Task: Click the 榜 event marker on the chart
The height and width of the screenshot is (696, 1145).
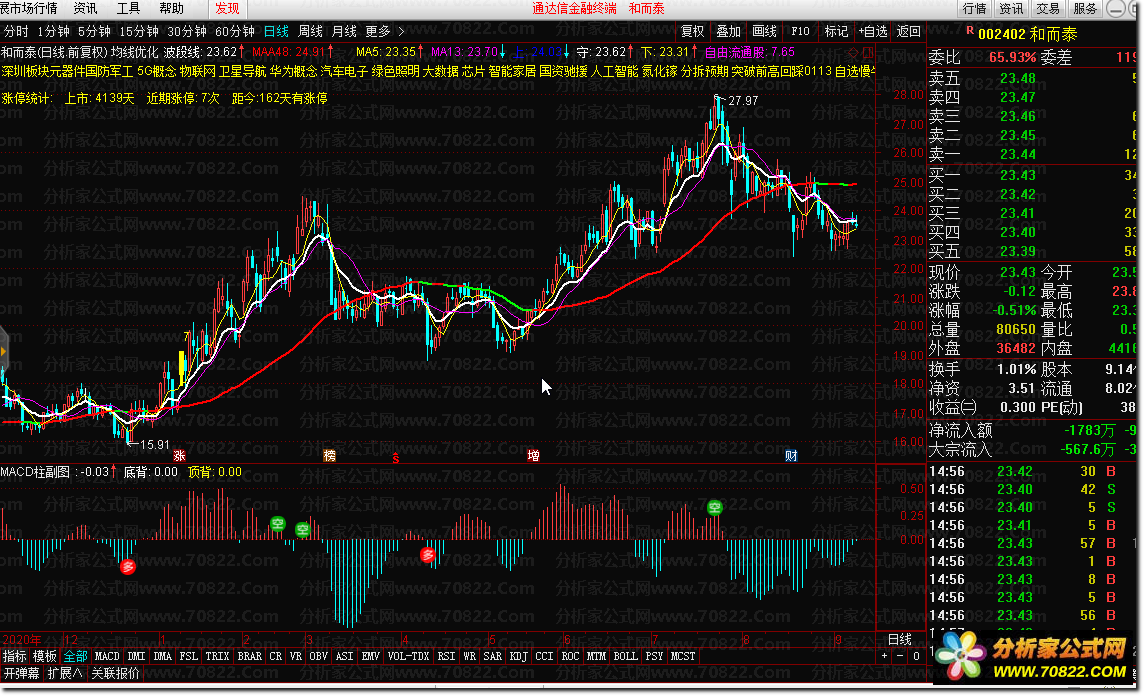Action: [329, 456]
